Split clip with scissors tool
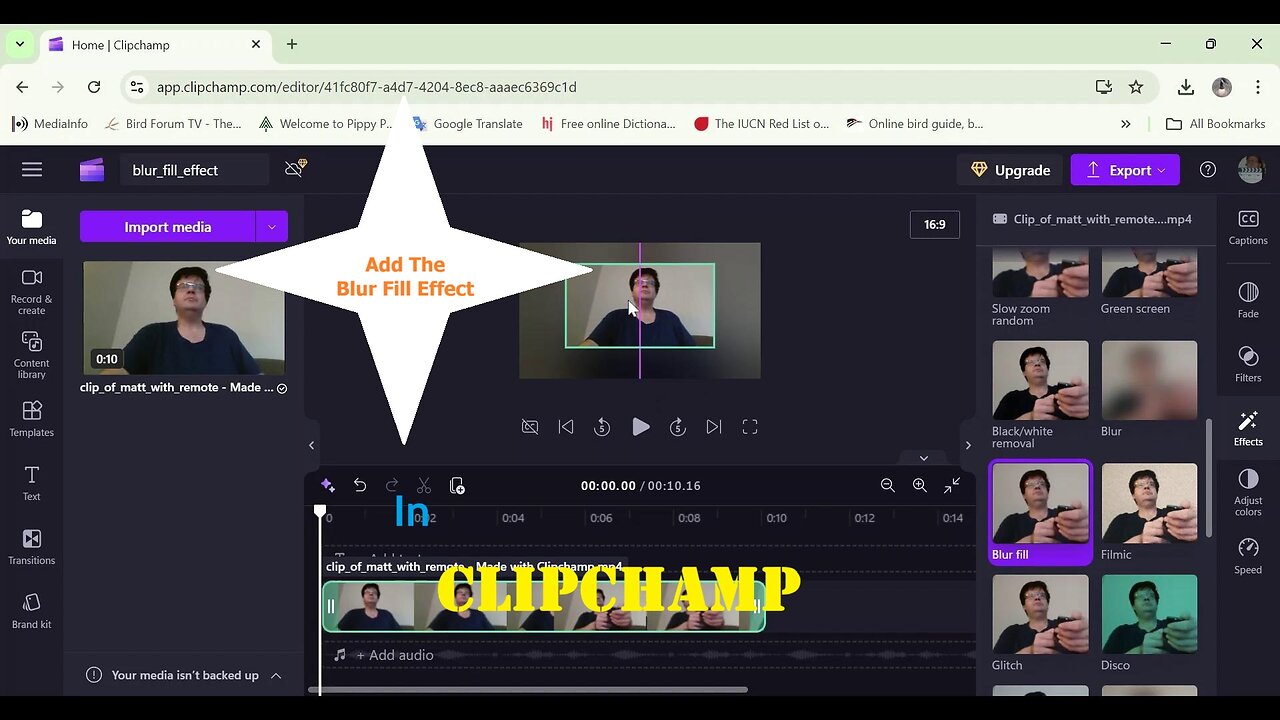Screen dimensions: 1280x720 [x=424, y=485]
